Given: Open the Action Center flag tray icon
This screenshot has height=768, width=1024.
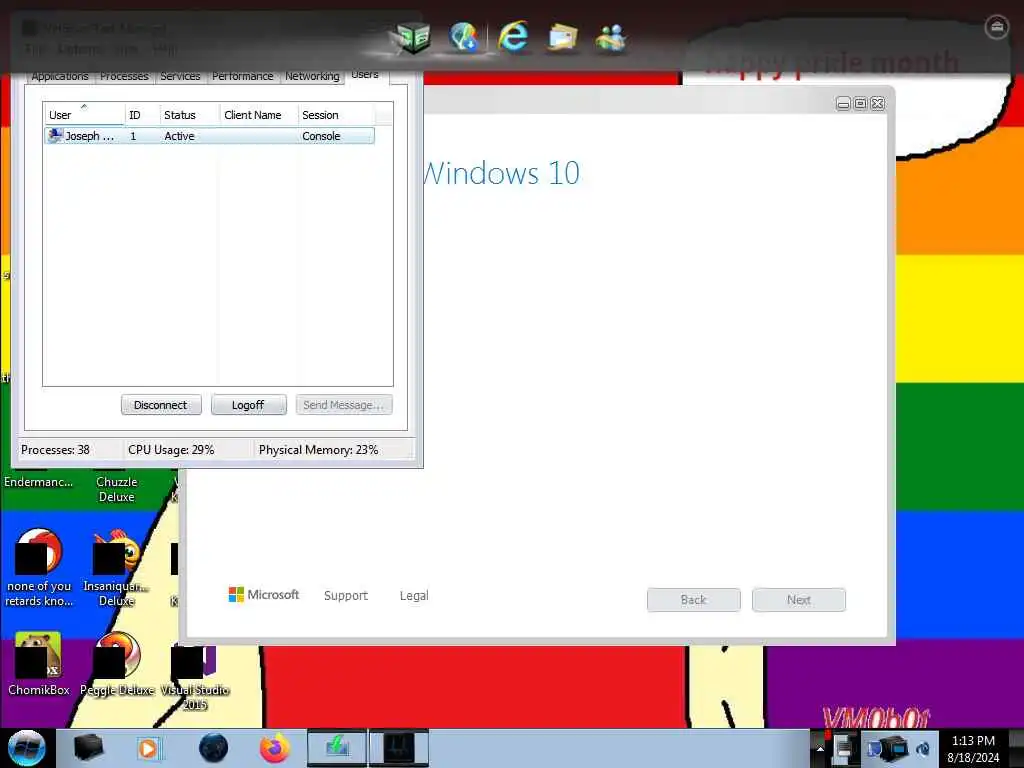Looking at the screenshot, I should [x=843, y=748].
